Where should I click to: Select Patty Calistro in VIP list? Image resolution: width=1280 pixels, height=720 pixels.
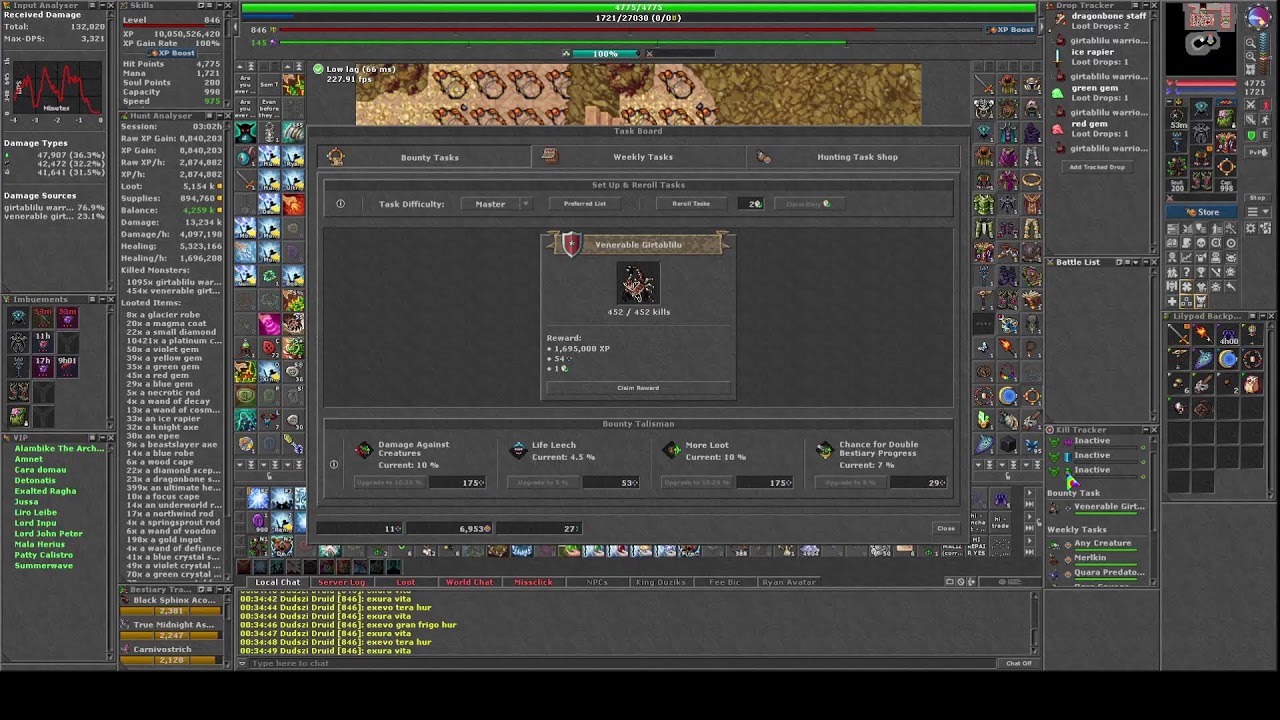coord(43,555)
